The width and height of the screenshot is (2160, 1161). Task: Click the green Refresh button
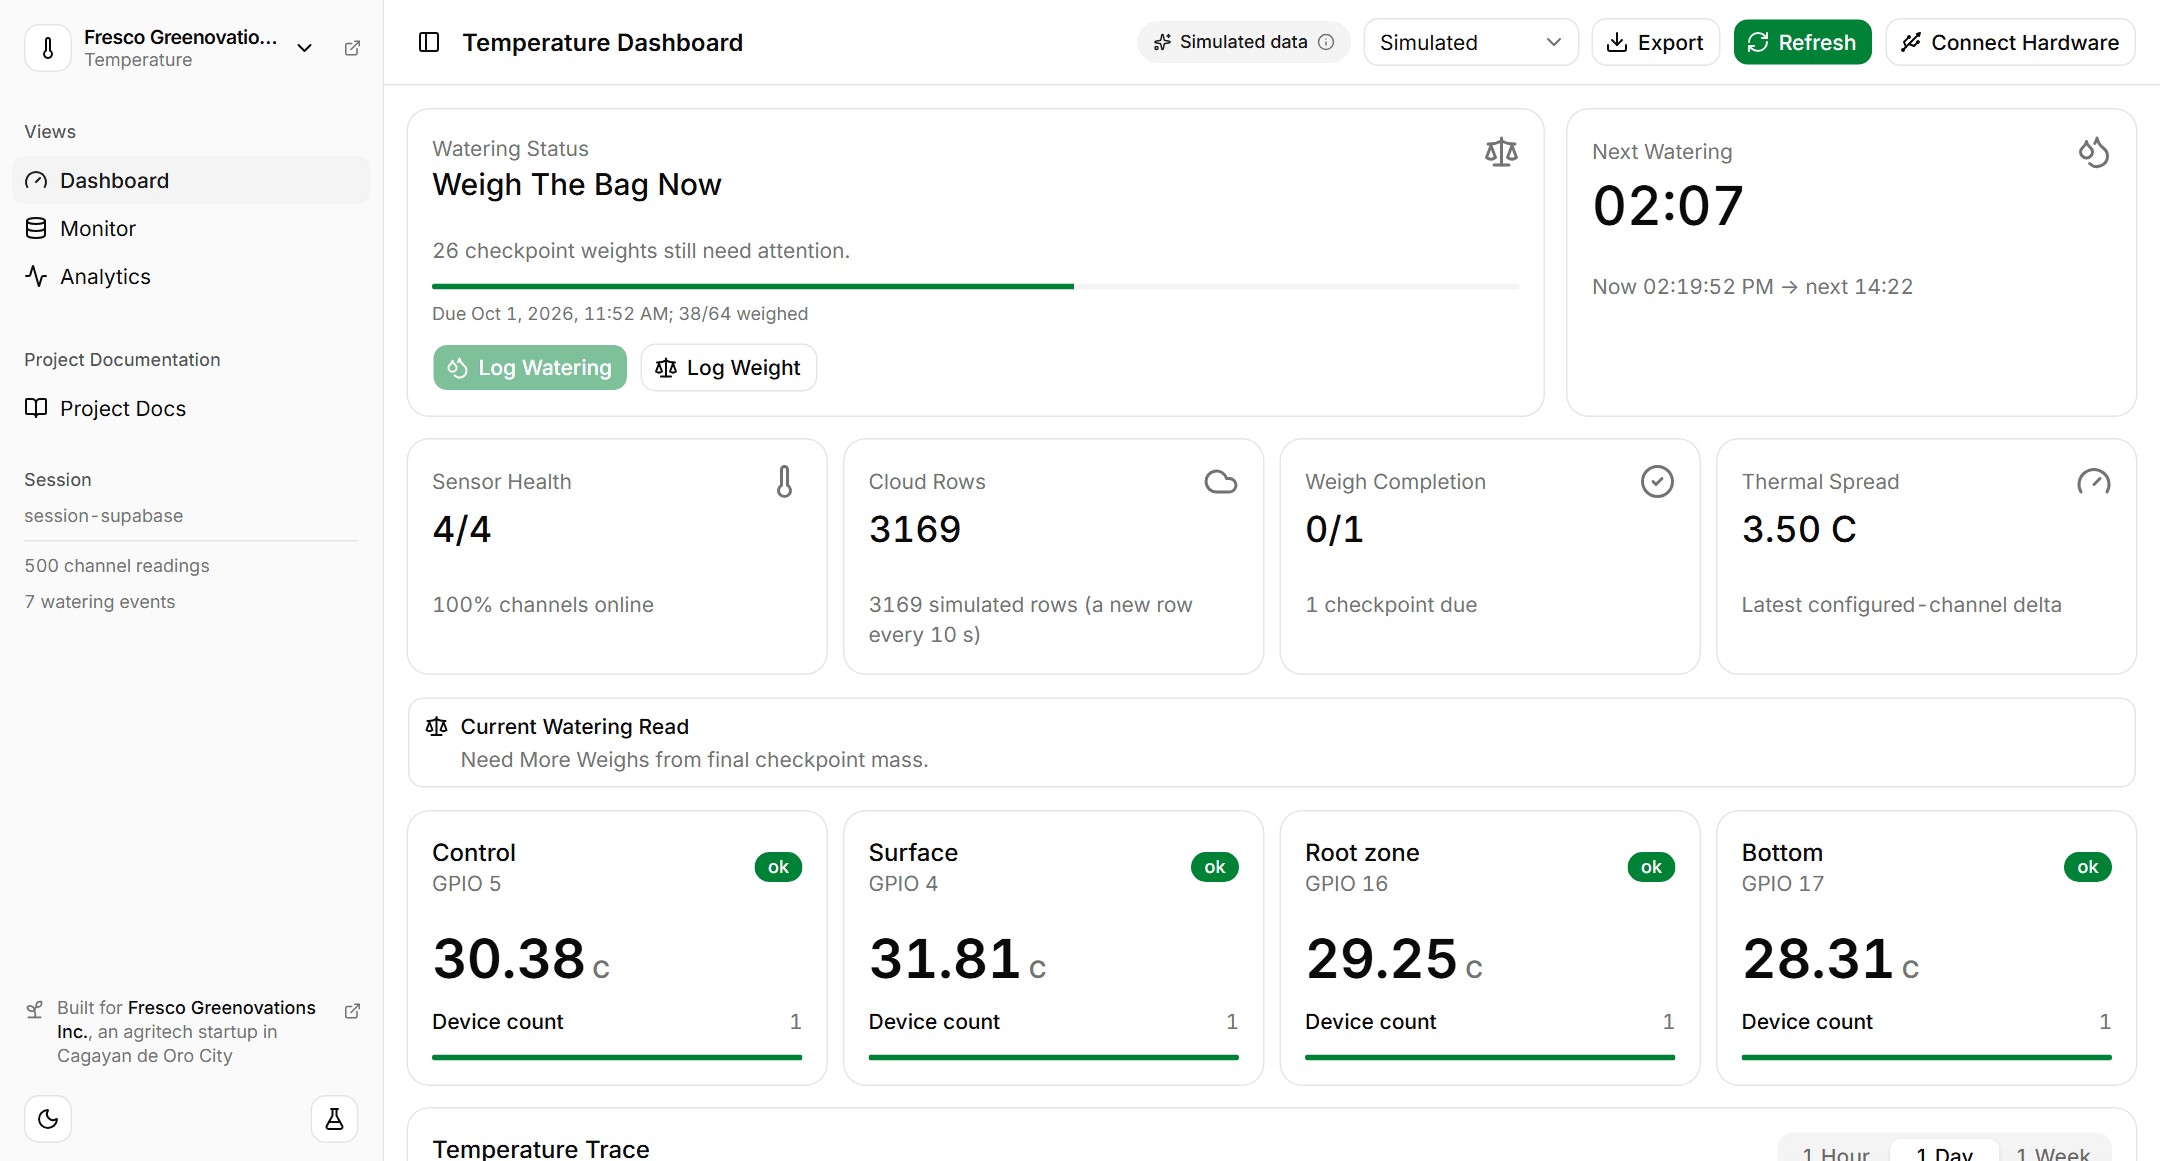point(1802,42)
